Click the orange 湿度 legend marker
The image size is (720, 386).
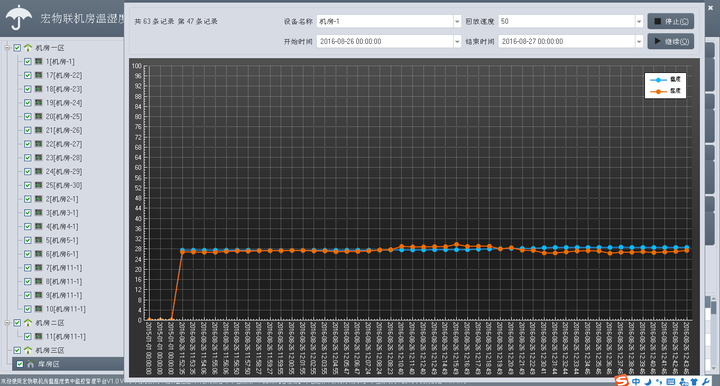coord(658,91)
